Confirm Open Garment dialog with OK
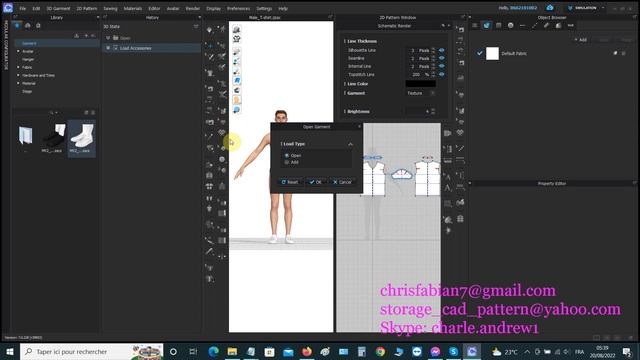Viewport: 640px width, 360px height. pos(316,182)
